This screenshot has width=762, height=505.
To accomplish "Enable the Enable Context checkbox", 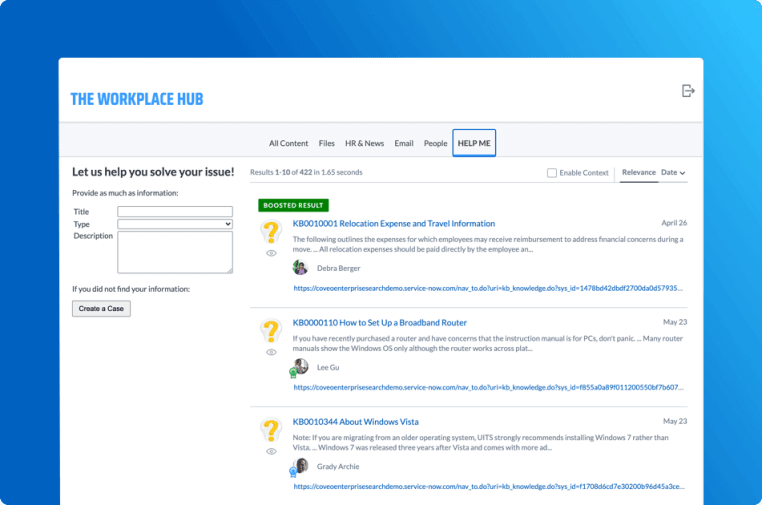I will pyautogui.click(x=552, y=173).
